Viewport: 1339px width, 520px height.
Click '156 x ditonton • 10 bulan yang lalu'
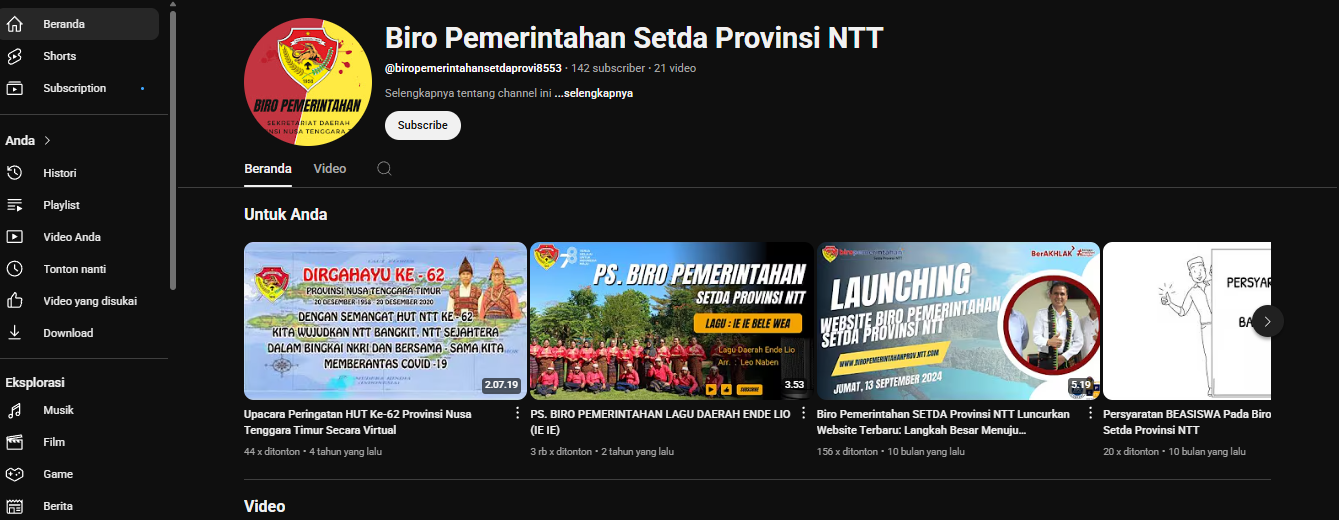coord(891,452)
